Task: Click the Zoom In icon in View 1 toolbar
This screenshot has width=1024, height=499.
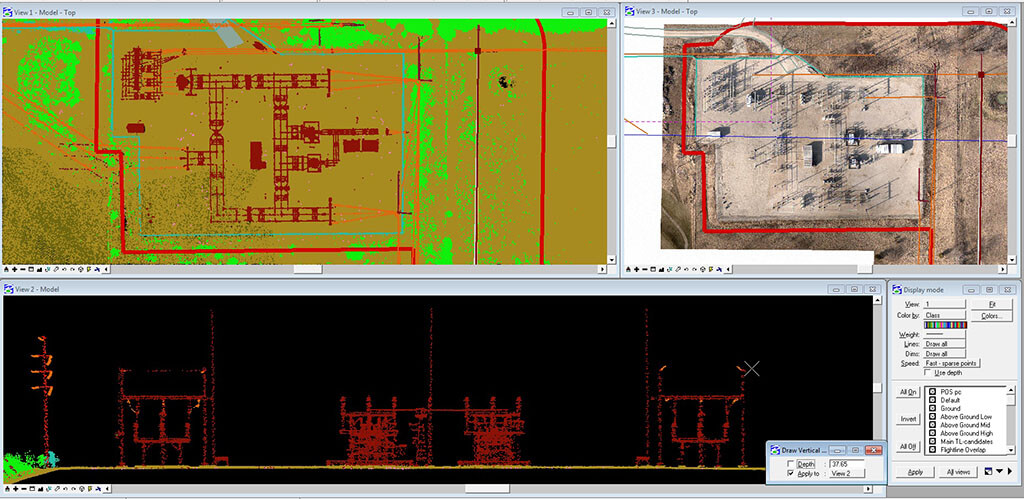Action: [x=15, y=269]
